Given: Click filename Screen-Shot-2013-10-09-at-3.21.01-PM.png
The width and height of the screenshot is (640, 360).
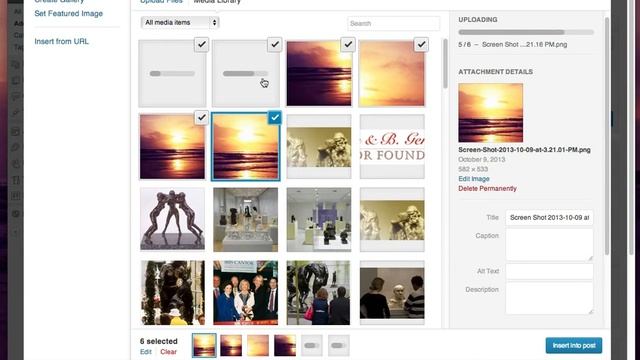Looking at the screenshot, I should click(524, 150).
